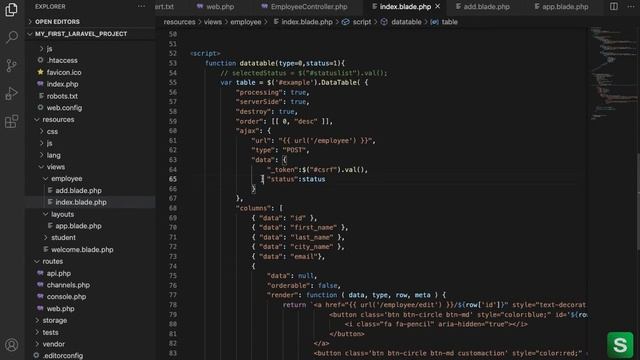Switch to the EmployeeController.php tab
The width and height of the screenshot is (640, 360).
click(x=304, y=7)
